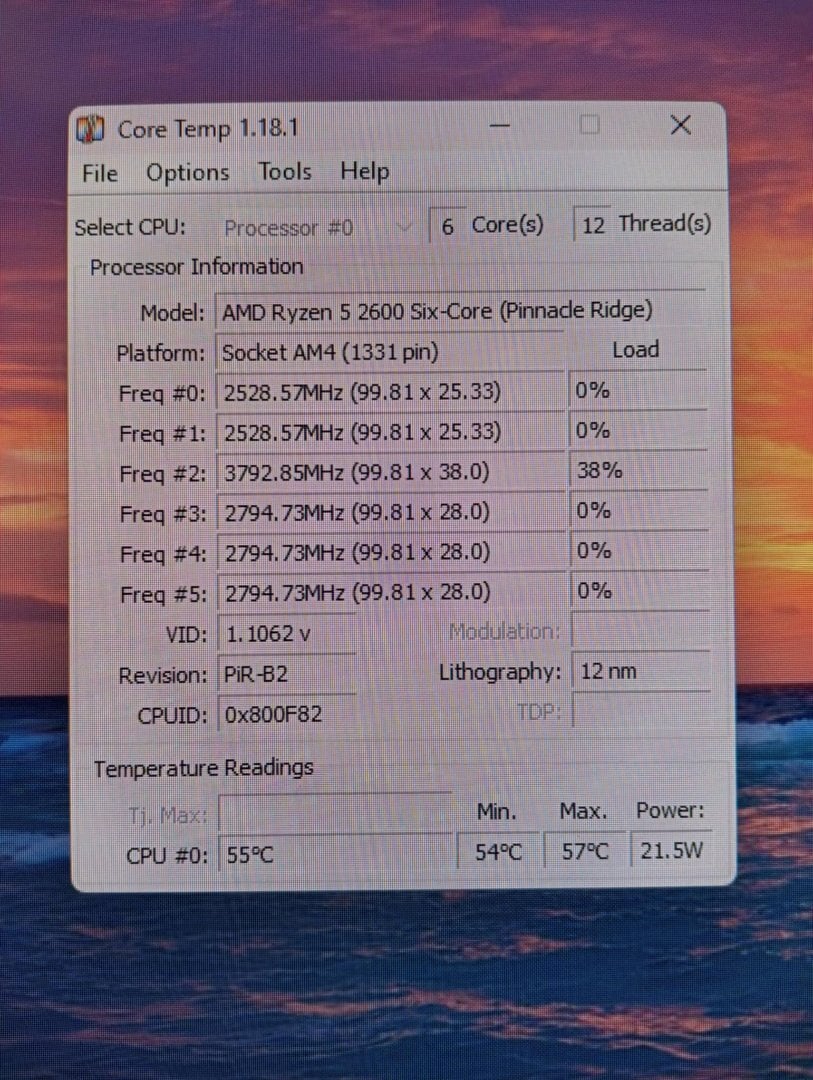The height and width of the screenshot is (1080, 813).
Task: Click the VID value 1.1062 v
Action: click(287, 633)
